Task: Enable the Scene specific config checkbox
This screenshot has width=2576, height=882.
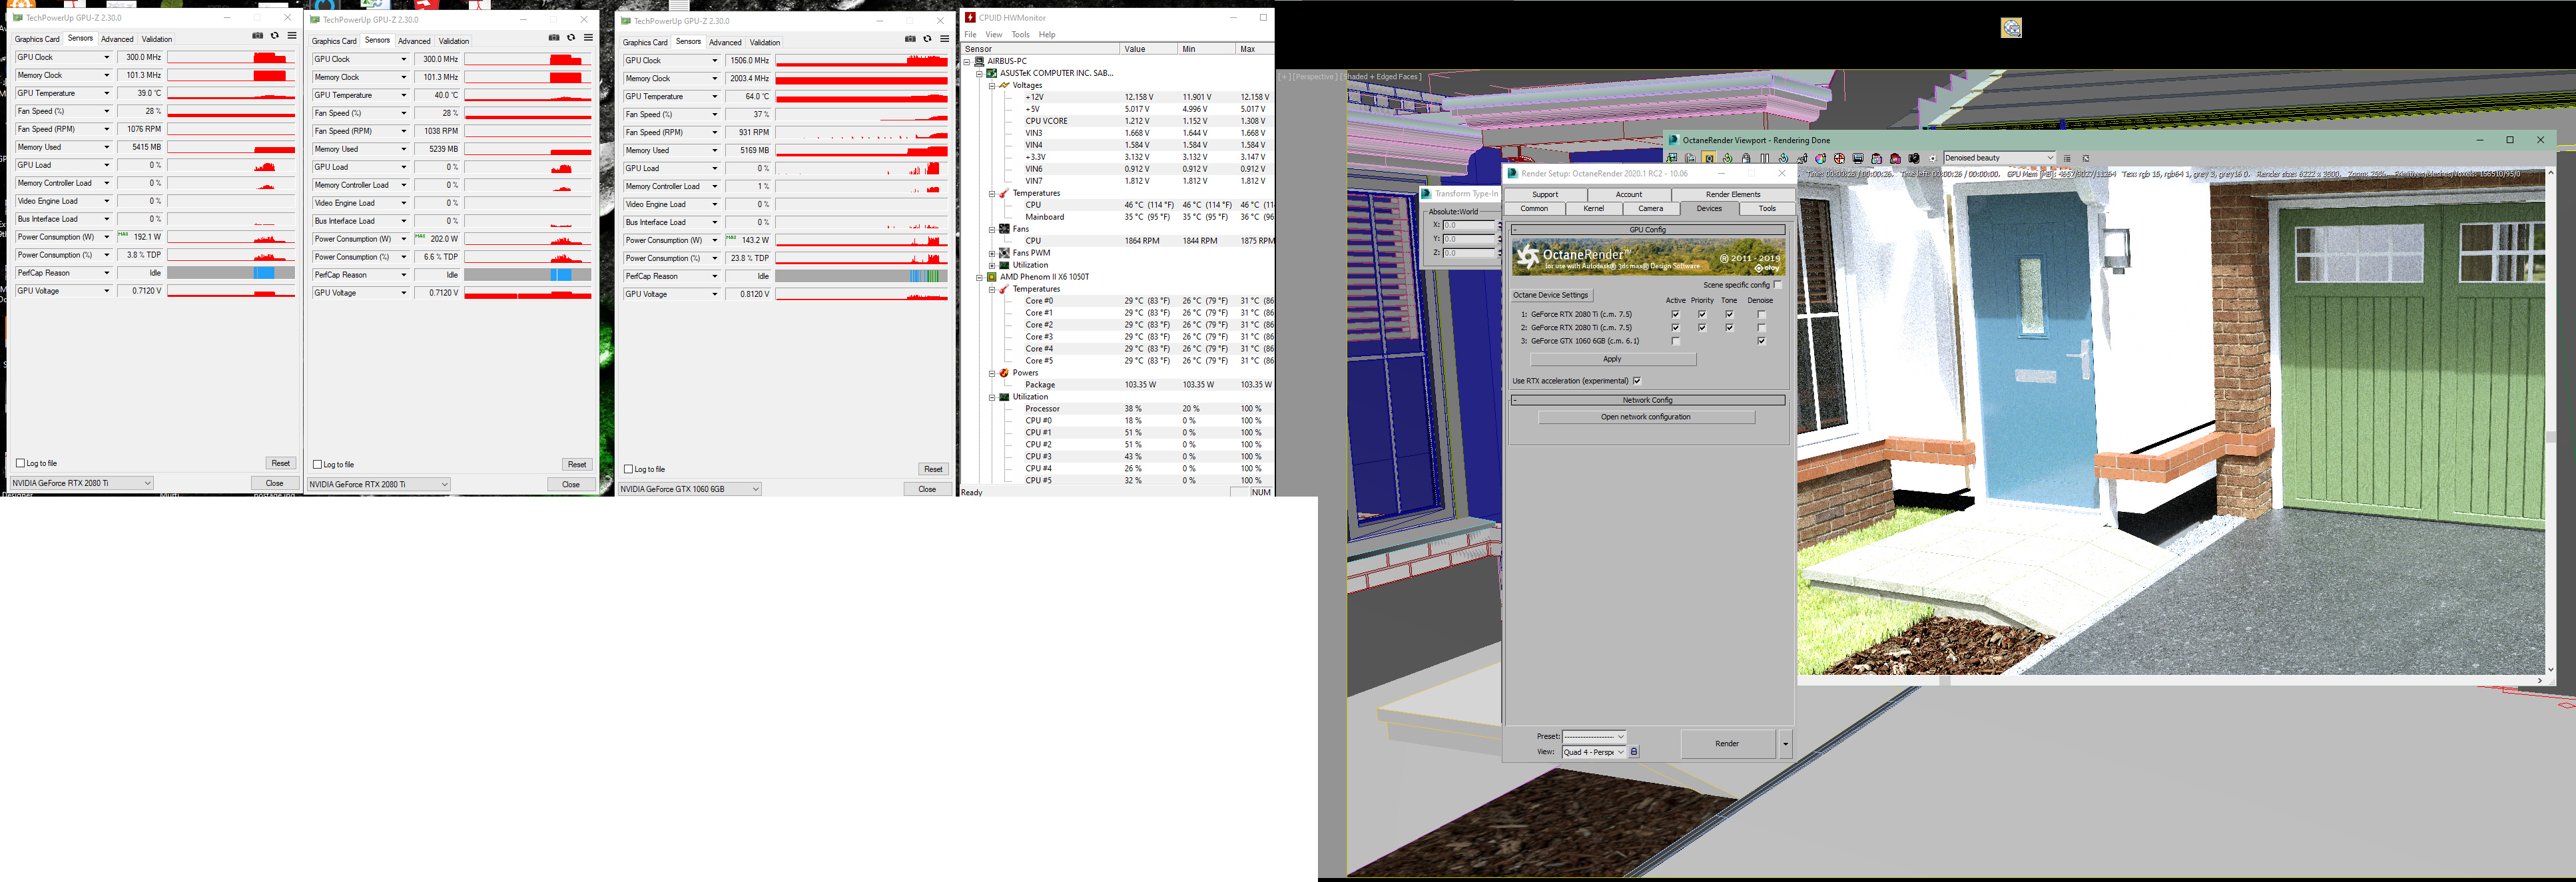Action: (1778, 285)
